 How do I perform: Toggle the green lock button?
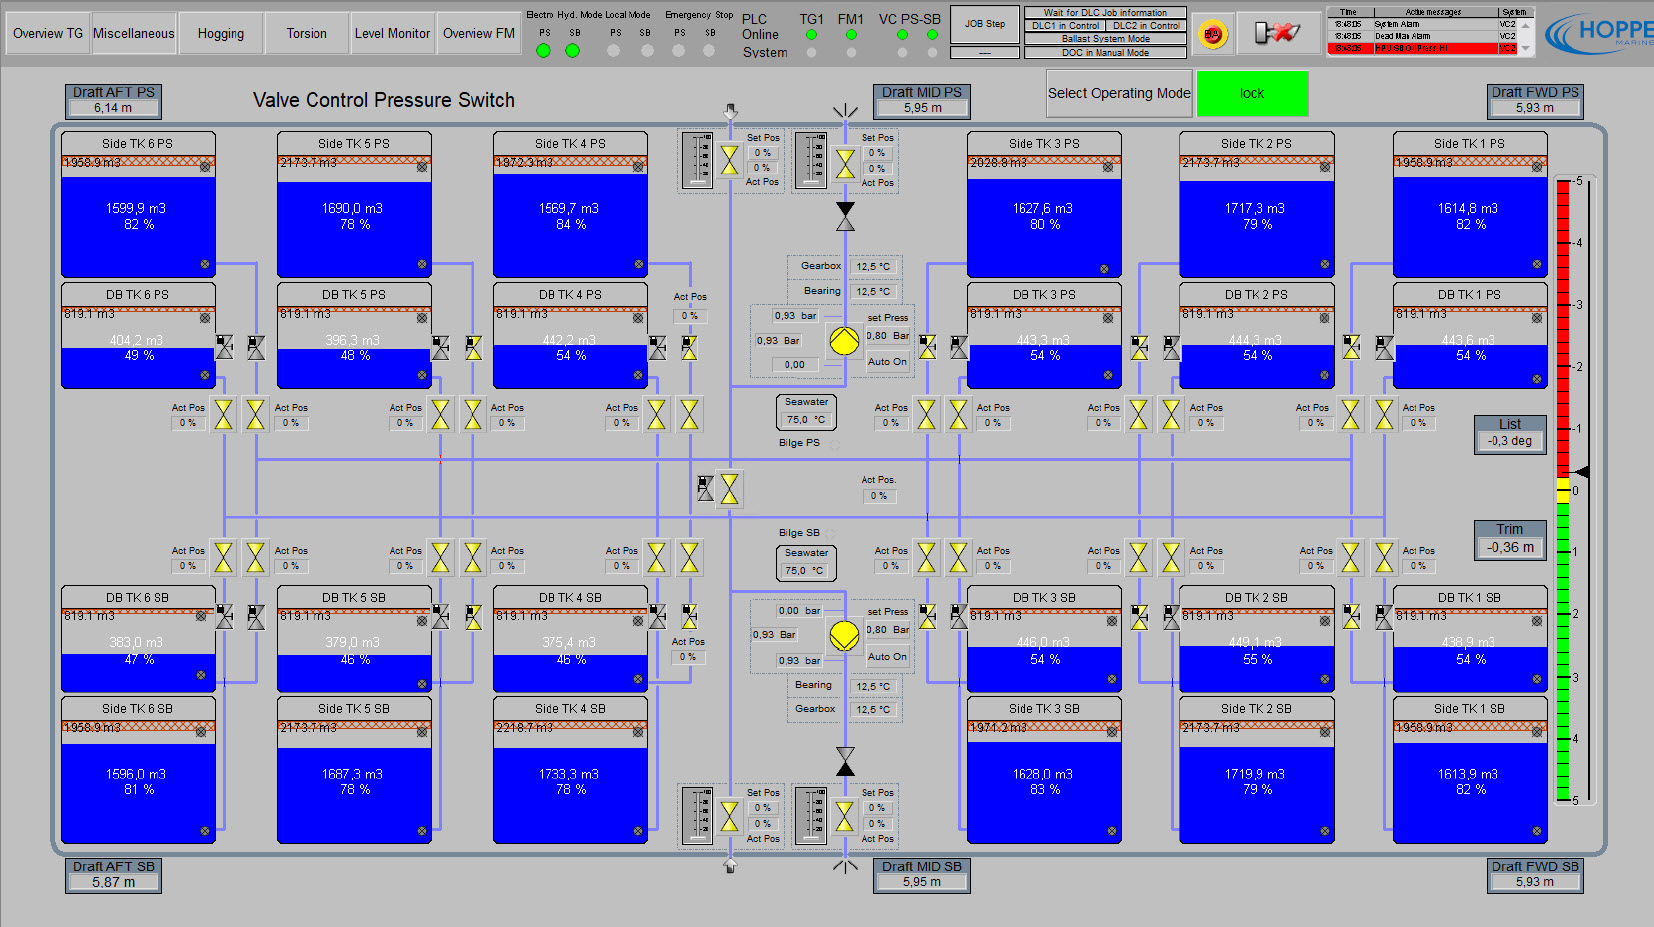tap(1252, 93)
